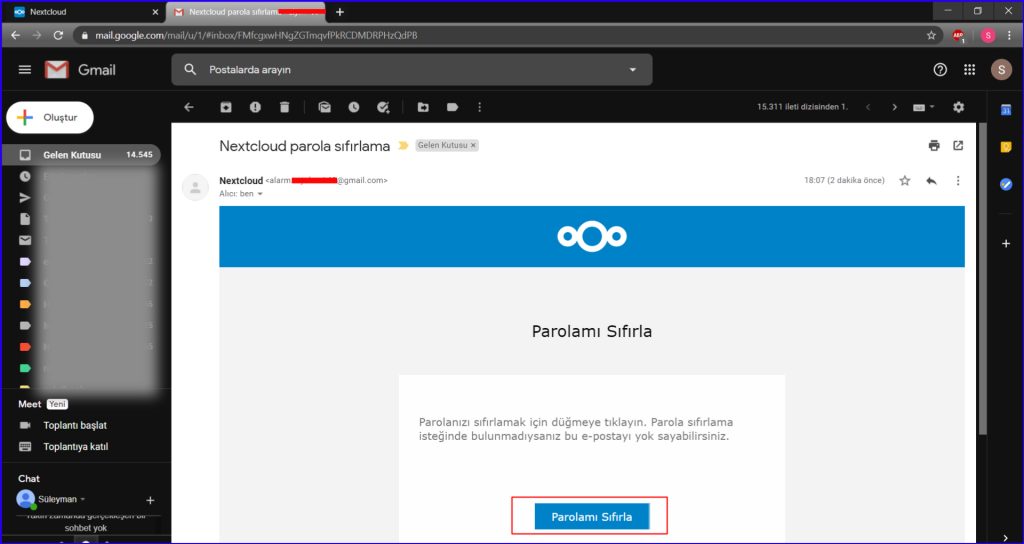Move email to a folder
Viewport: 1024px width, 544px height.
coord(423,107)
